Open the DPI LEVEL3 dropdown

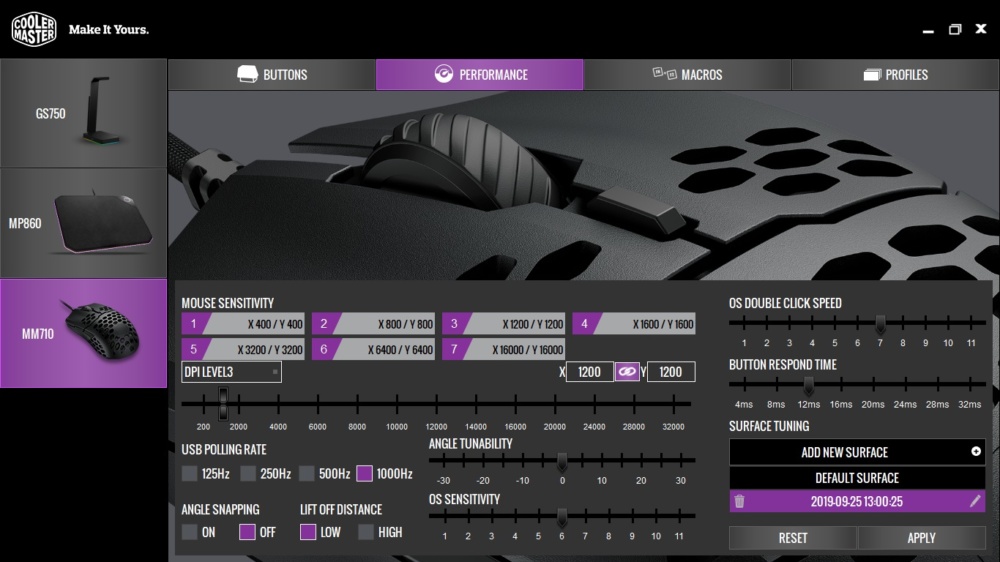231,372
